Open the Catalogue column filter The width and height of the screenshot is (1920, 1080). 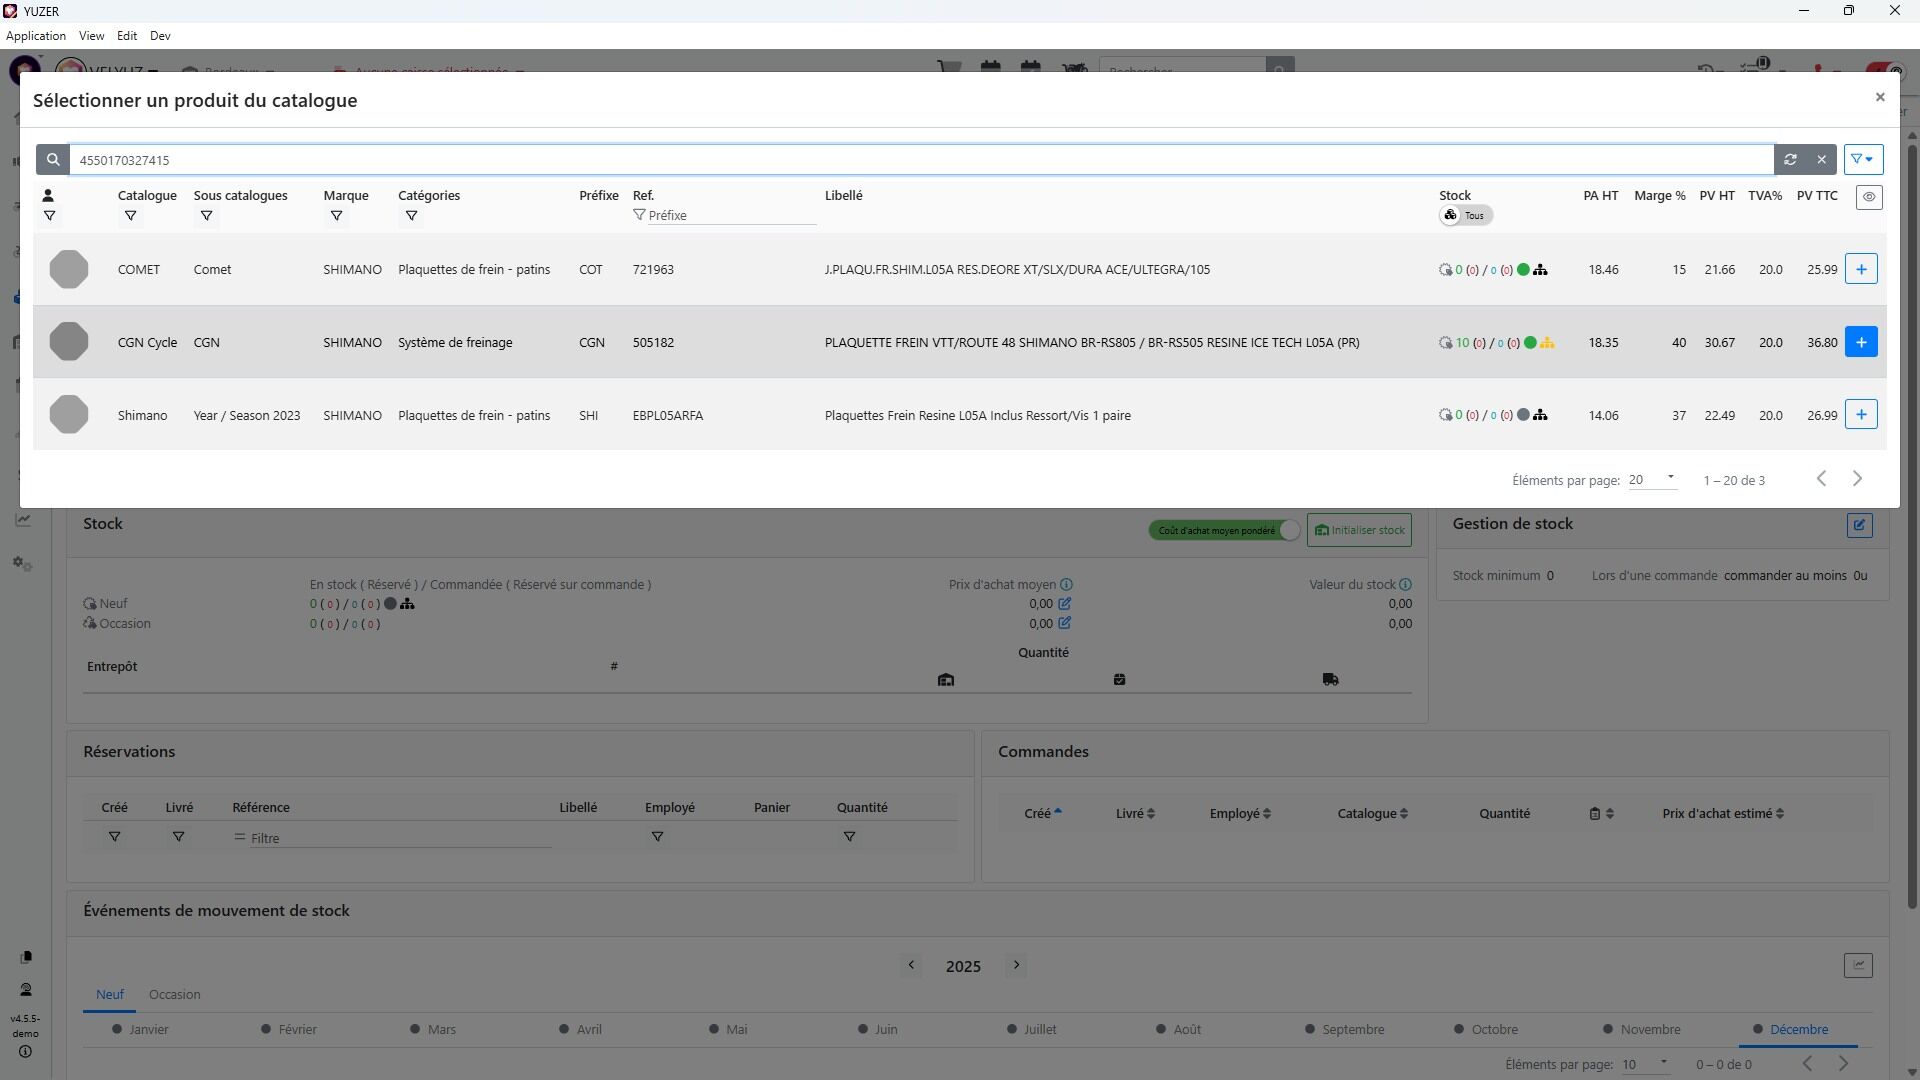[130, 216]
